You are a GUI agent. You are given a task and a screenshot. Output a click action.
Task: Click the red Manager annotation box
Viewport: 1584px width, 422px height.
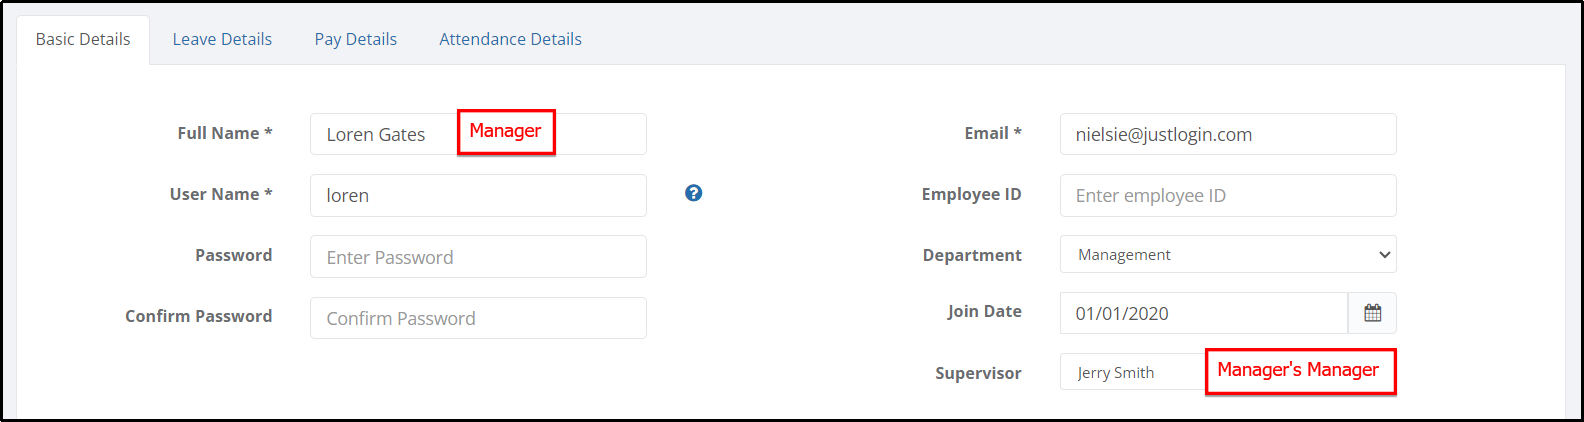click(x=506, y=132)
